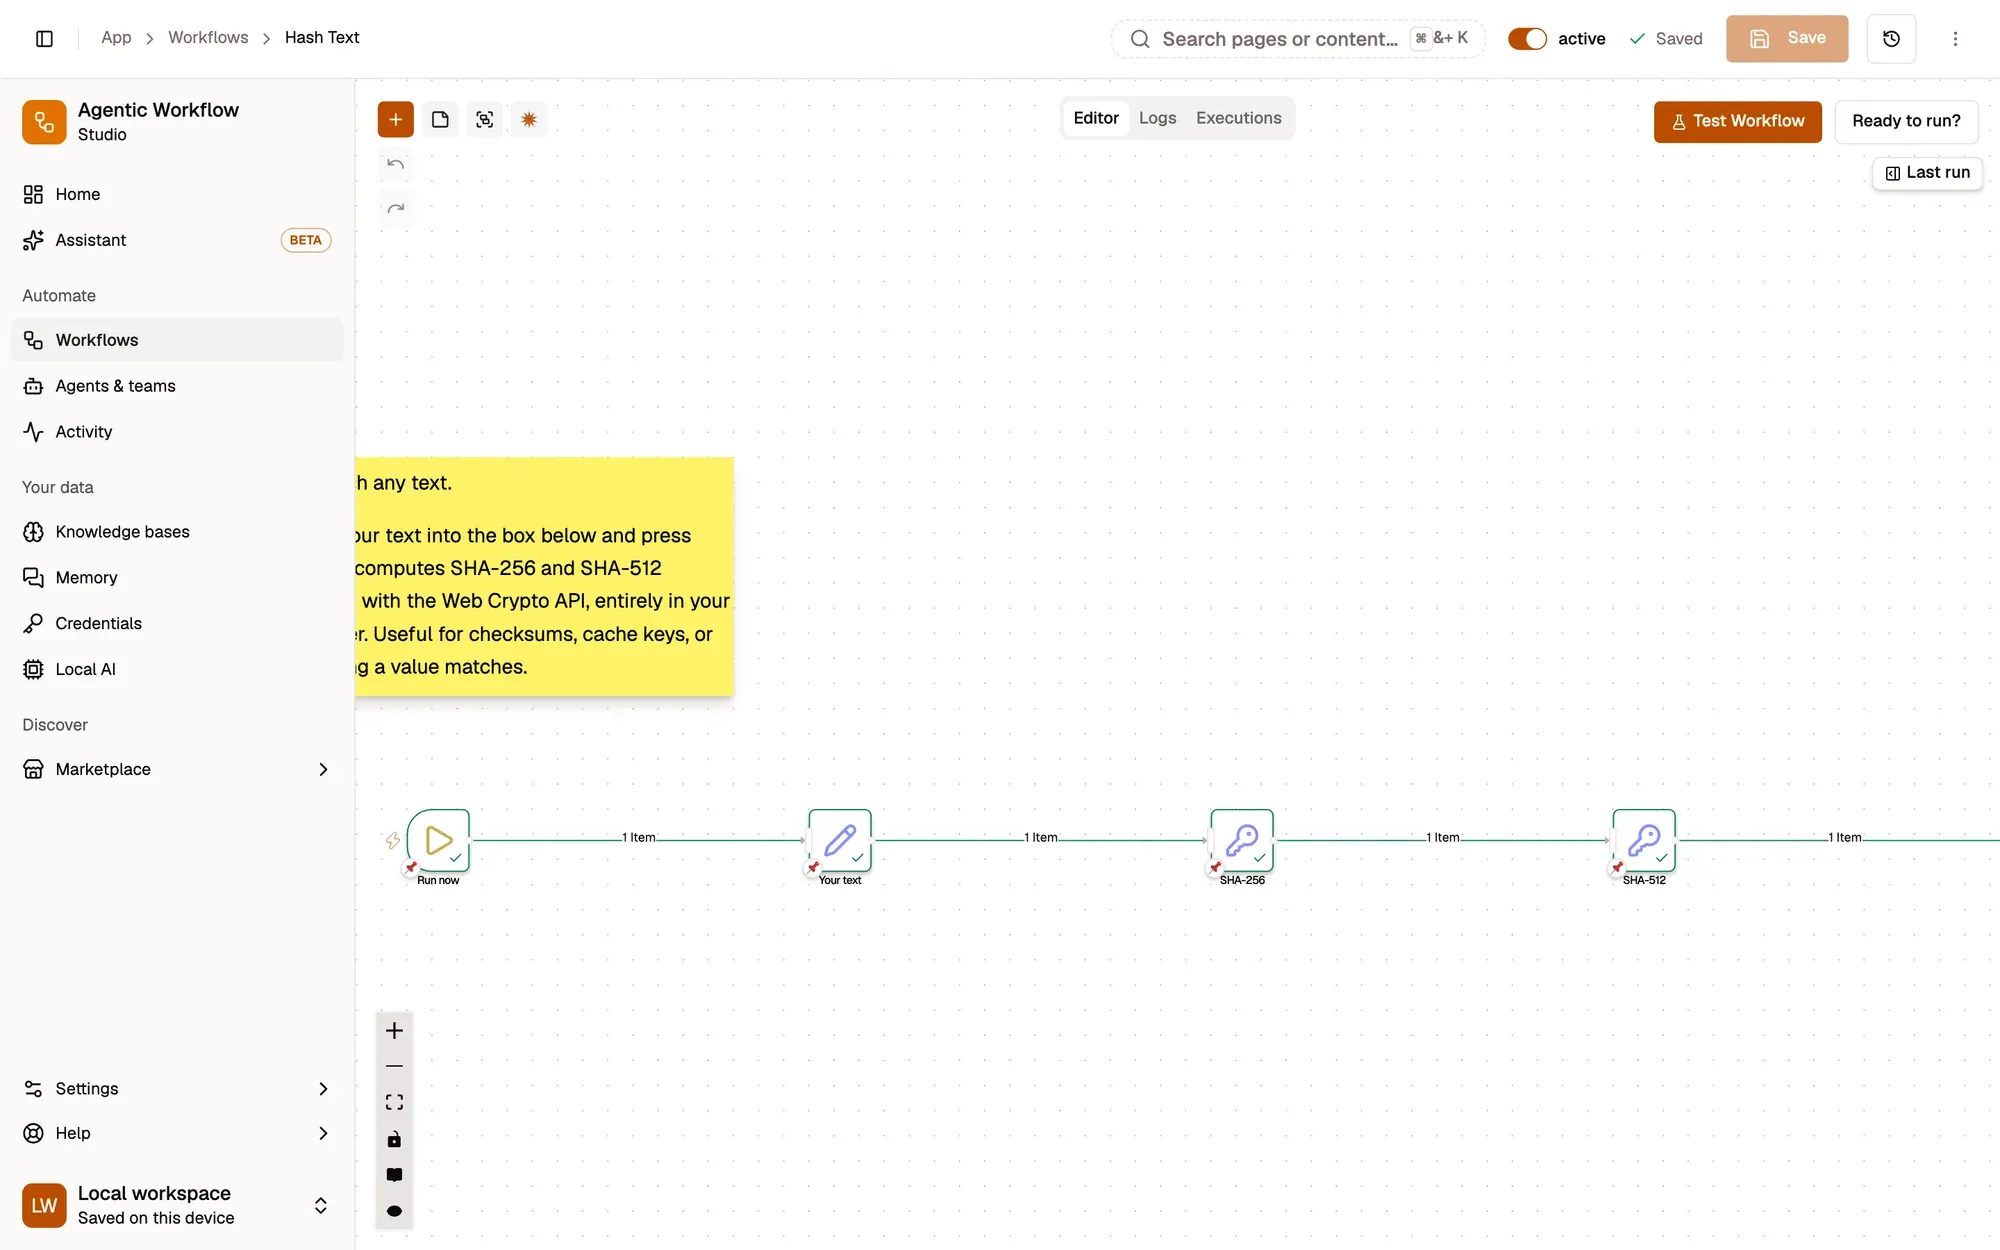The width and height of the screenshot is (2000, 1250).
Task: Redo the canvas change
Action: coord(395,208)
